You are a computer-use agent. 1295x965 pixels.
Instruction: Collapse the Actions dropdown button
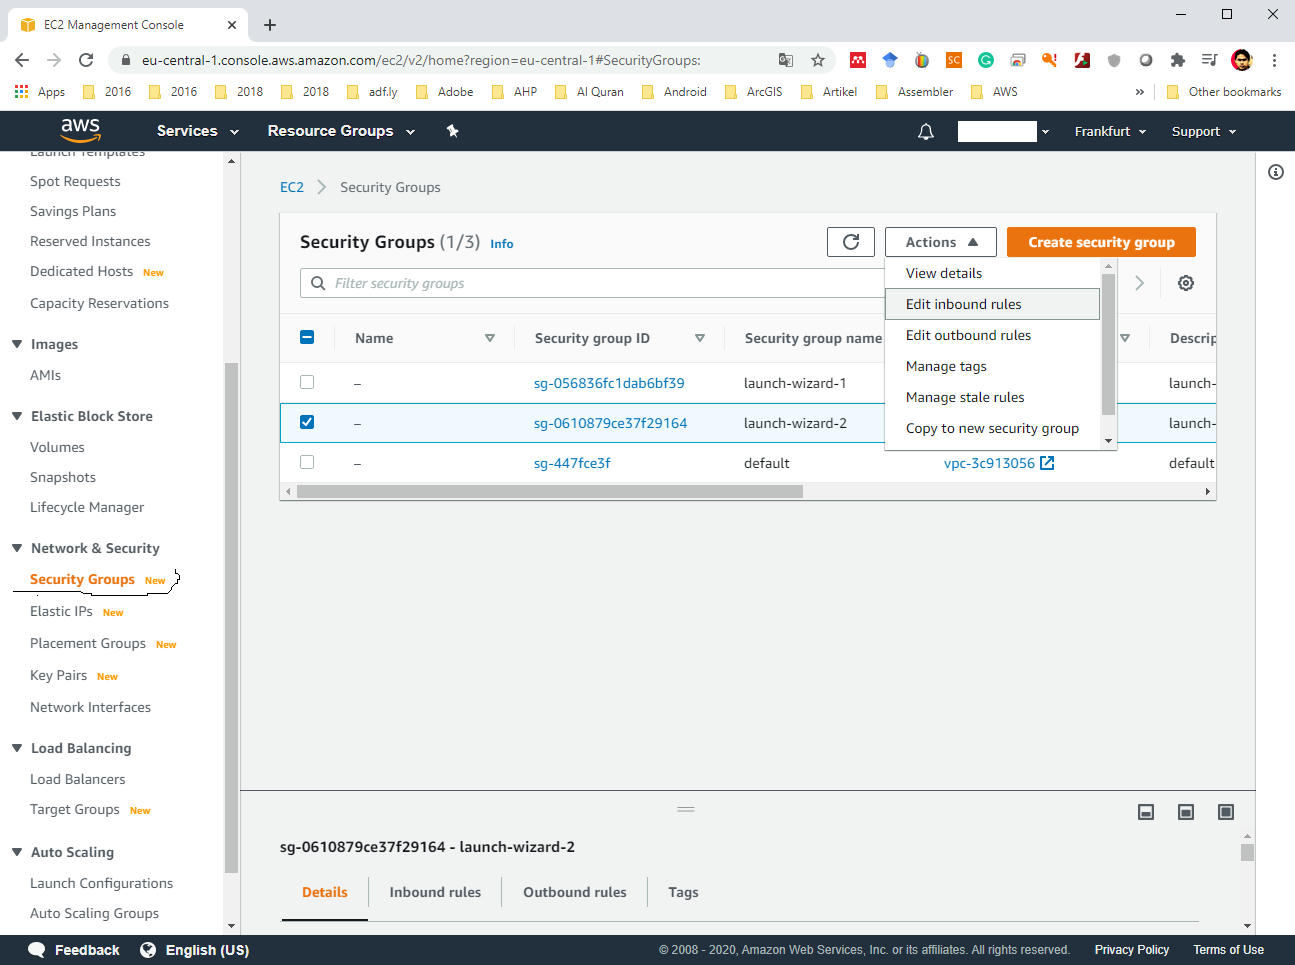941,242
